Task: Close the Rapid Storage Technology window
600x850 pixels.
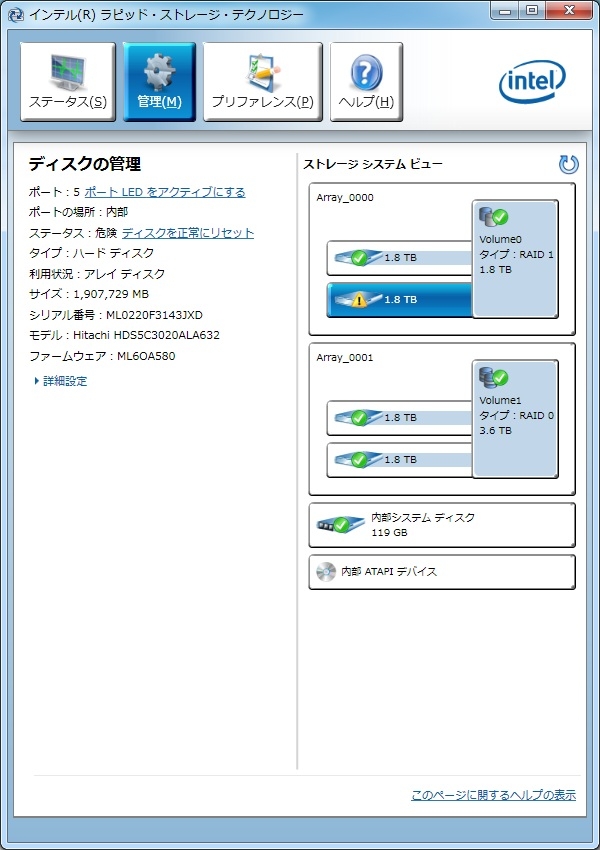Action: (x=569, y=10)
